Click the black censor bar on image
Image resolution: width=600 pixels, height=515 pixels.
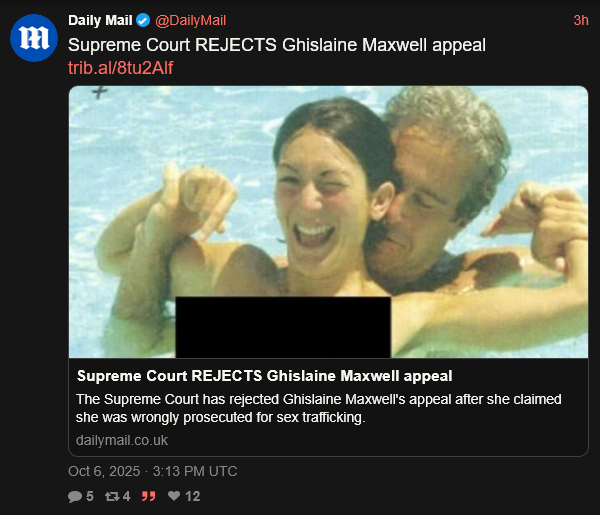[283, 328]
